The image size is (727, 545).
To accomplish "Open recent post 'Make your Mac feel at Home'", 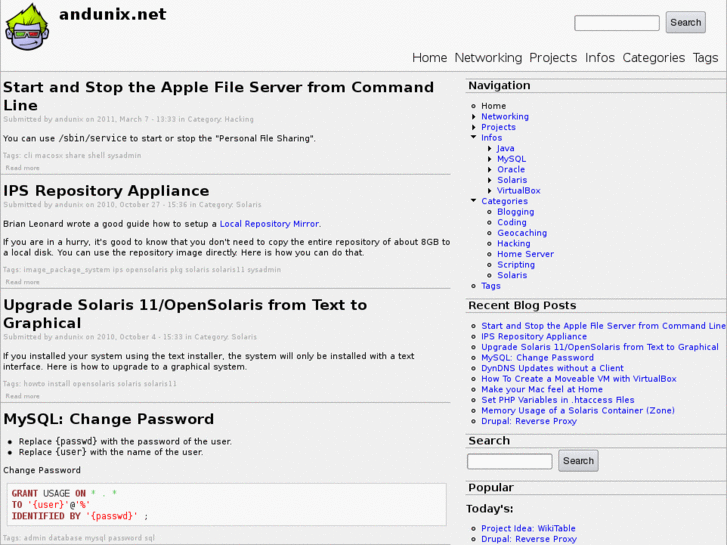I will pos(542,390).
